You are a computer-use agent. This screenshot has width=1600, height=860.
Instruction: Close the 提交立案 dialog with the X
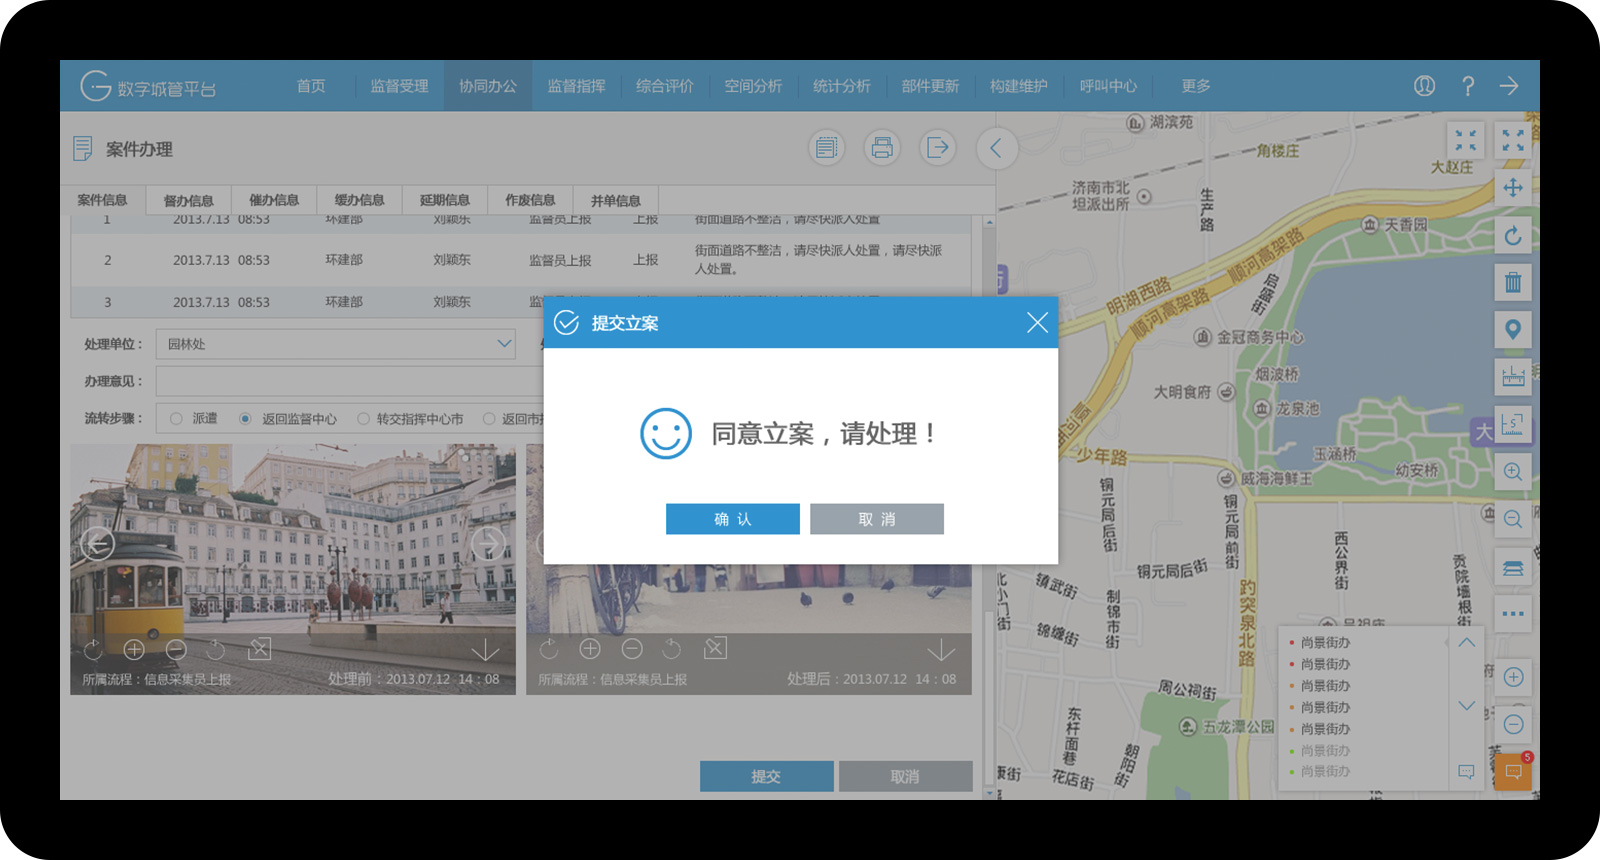[x=1037, y=322]
